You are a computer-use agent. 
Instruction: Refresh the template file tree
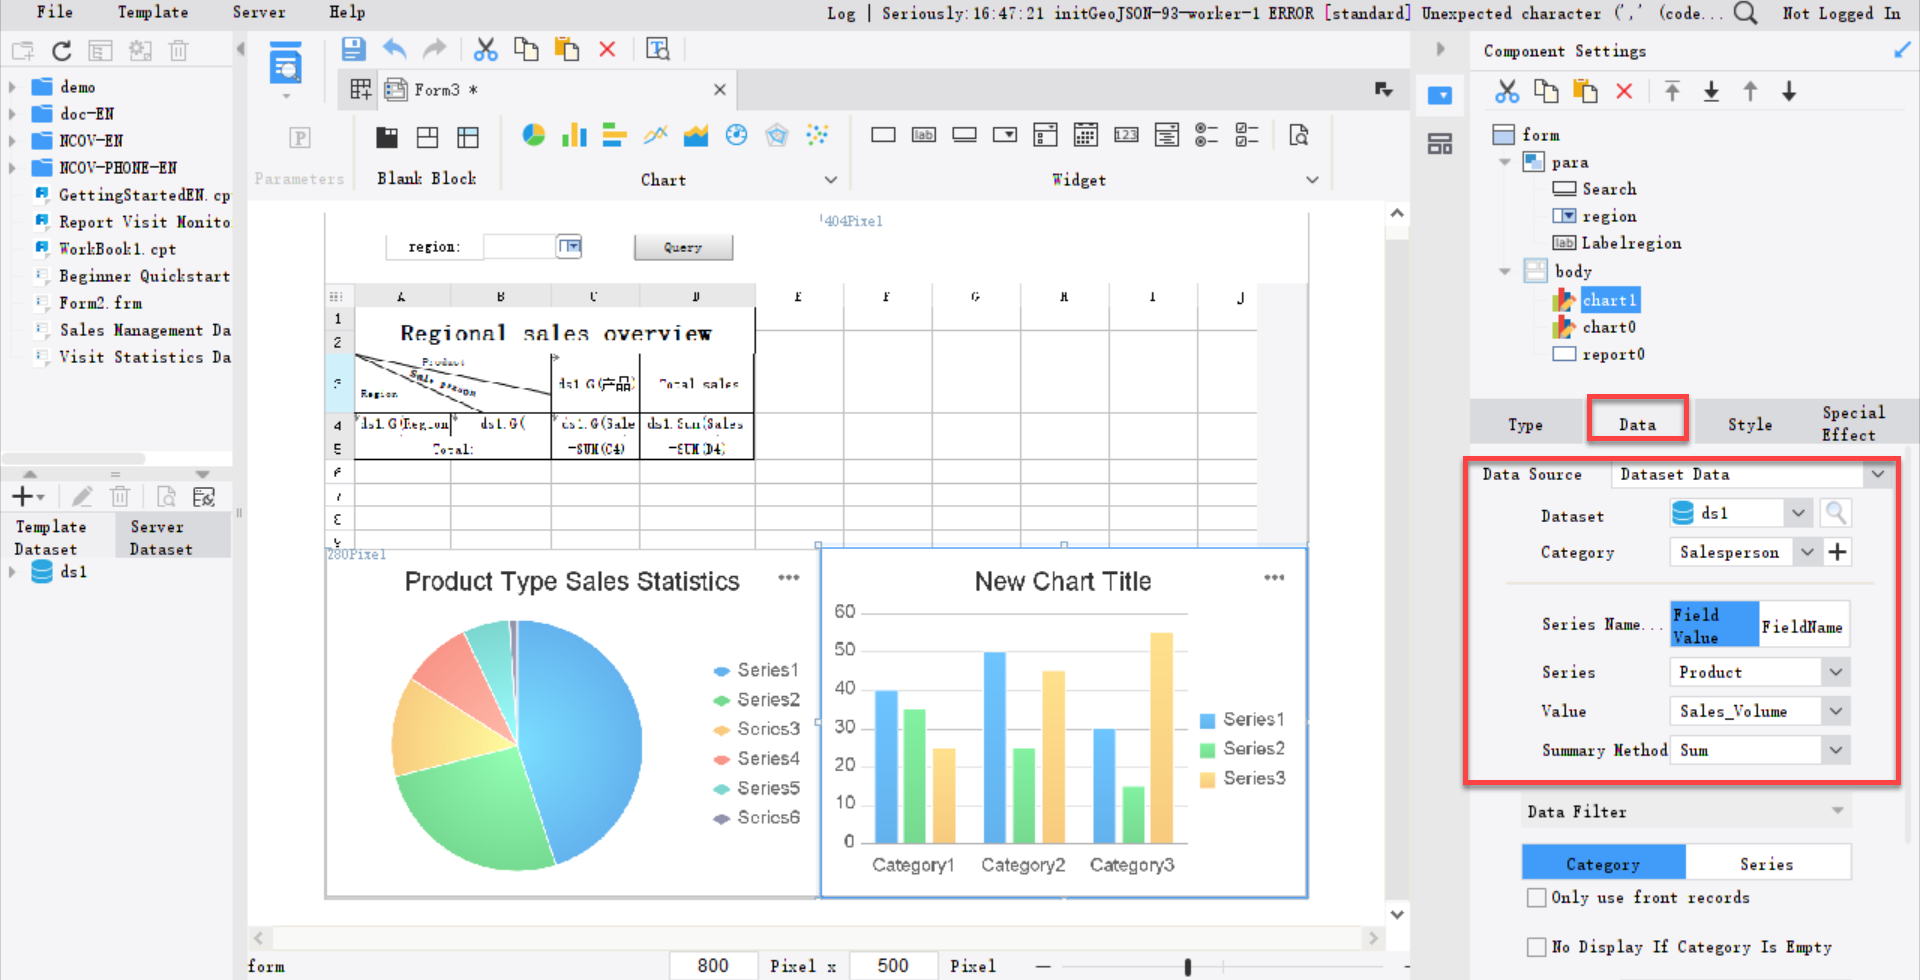[x=62, y=51]
